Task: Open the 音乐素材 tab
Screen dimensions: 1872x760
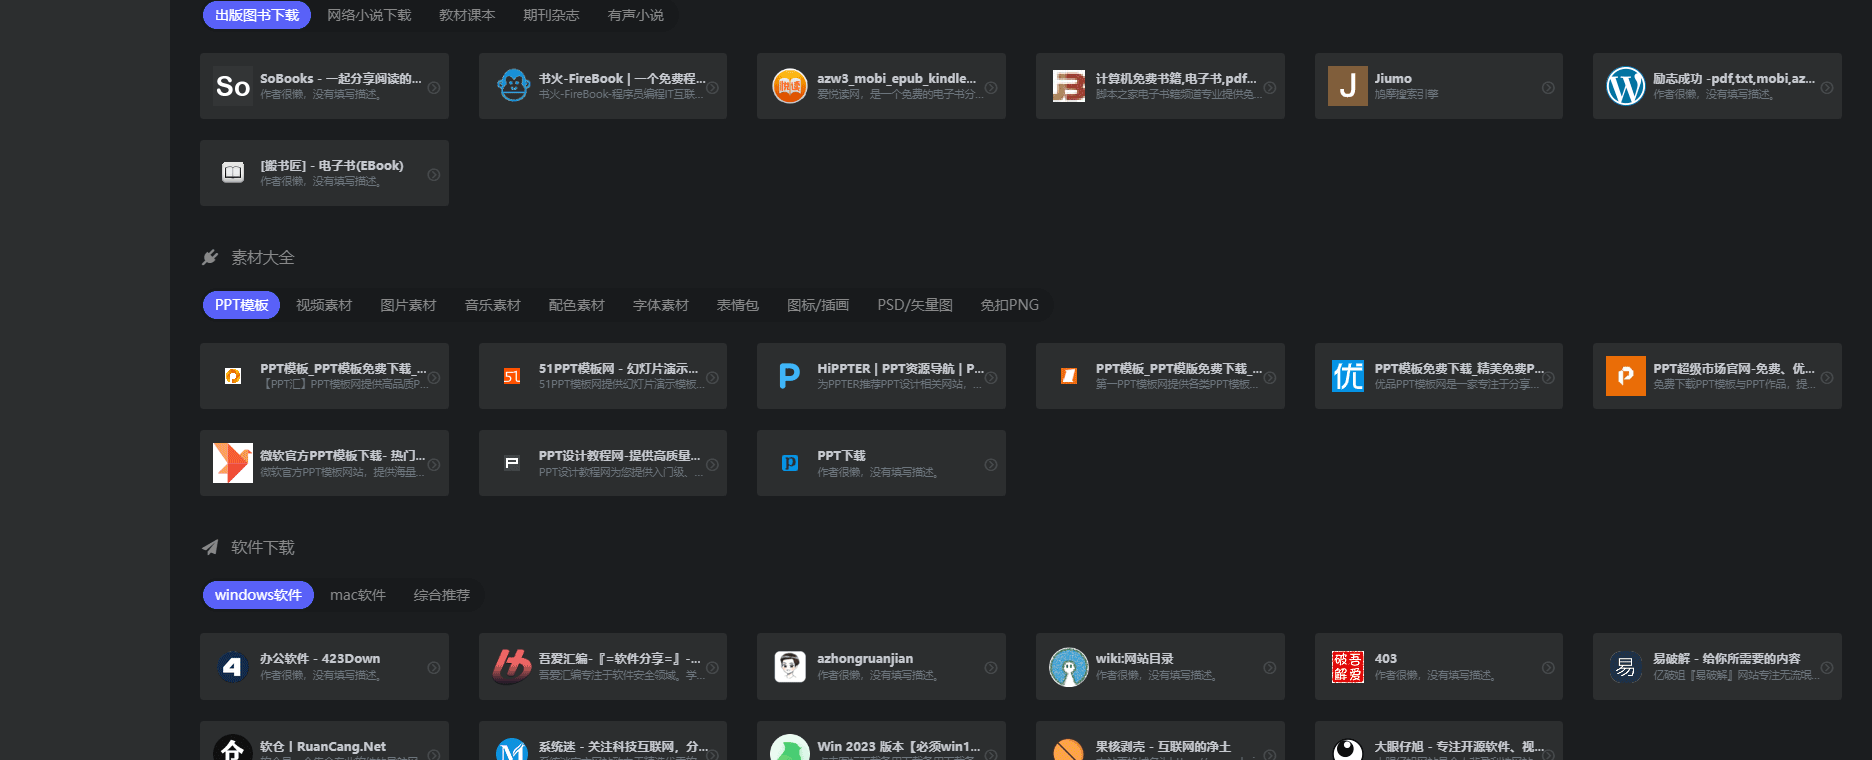Action: coord(492,305)
